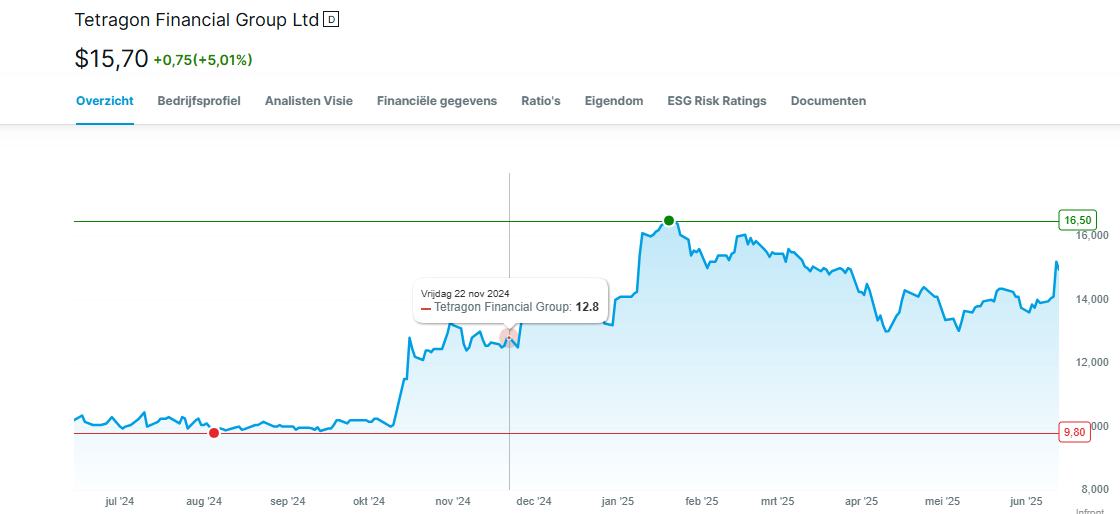Click the boxed D icon beside company name
The width and height of the screenshot is (1120, 514).
click(331, 20)
